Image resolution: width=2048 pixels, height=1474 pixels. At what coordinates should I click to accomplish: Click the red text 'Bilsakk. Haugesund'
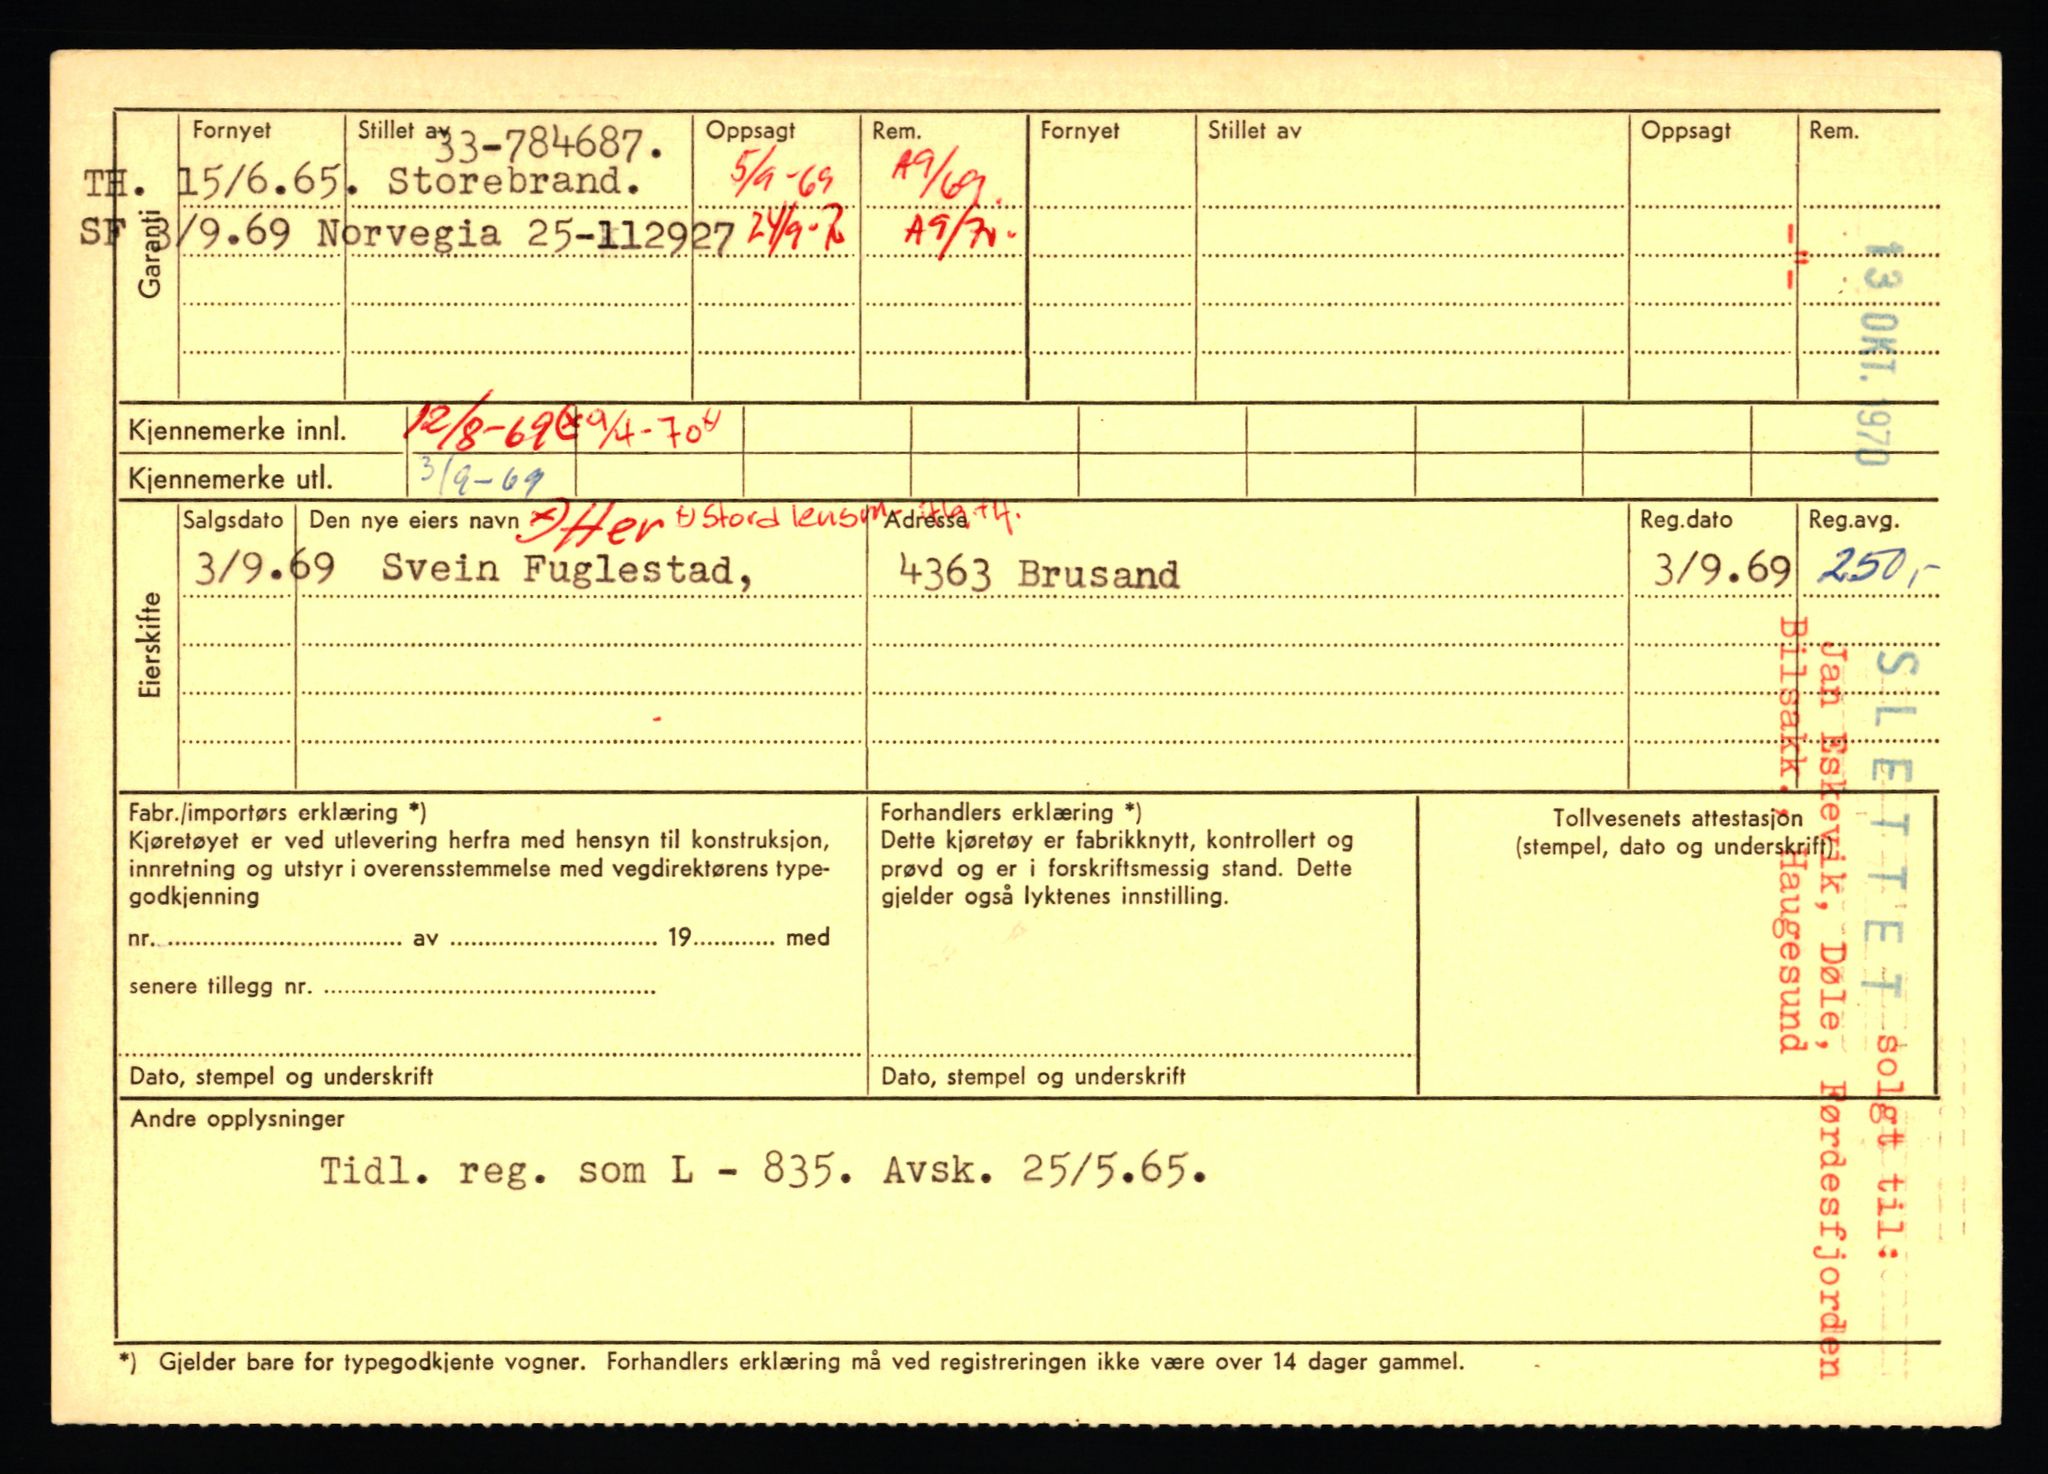pos(1791,835)
